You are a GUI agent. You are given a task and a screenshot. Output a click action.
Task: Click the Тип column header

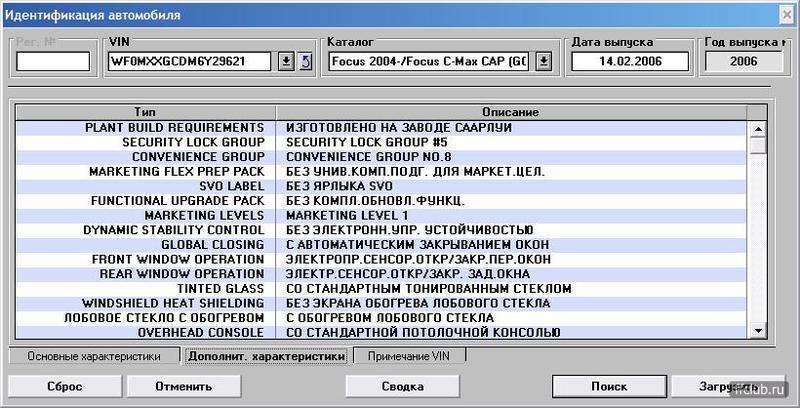[145, 112]
